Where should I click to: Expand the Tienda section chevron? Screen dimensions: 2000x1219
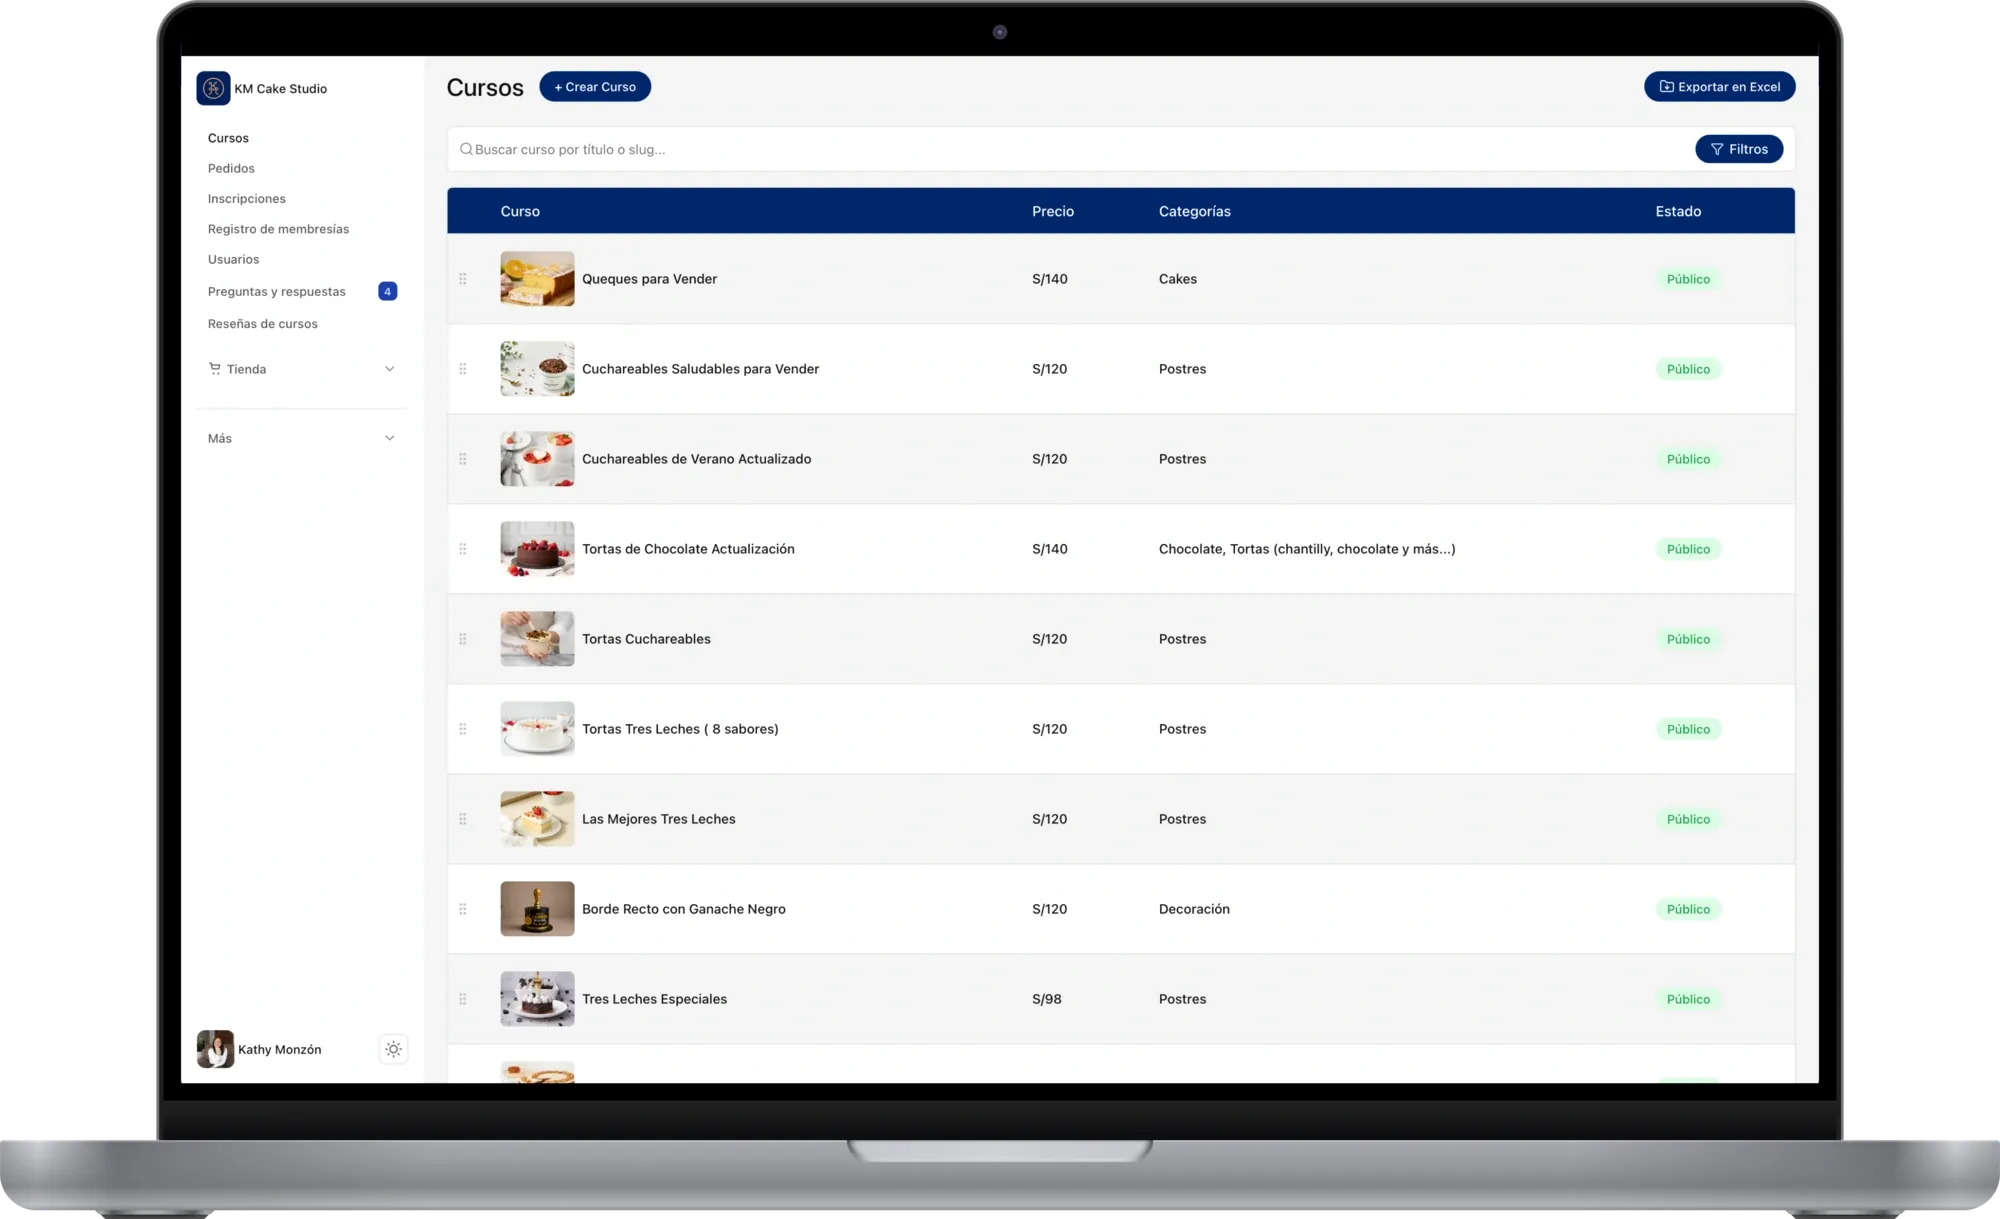[x=390, y=369]
